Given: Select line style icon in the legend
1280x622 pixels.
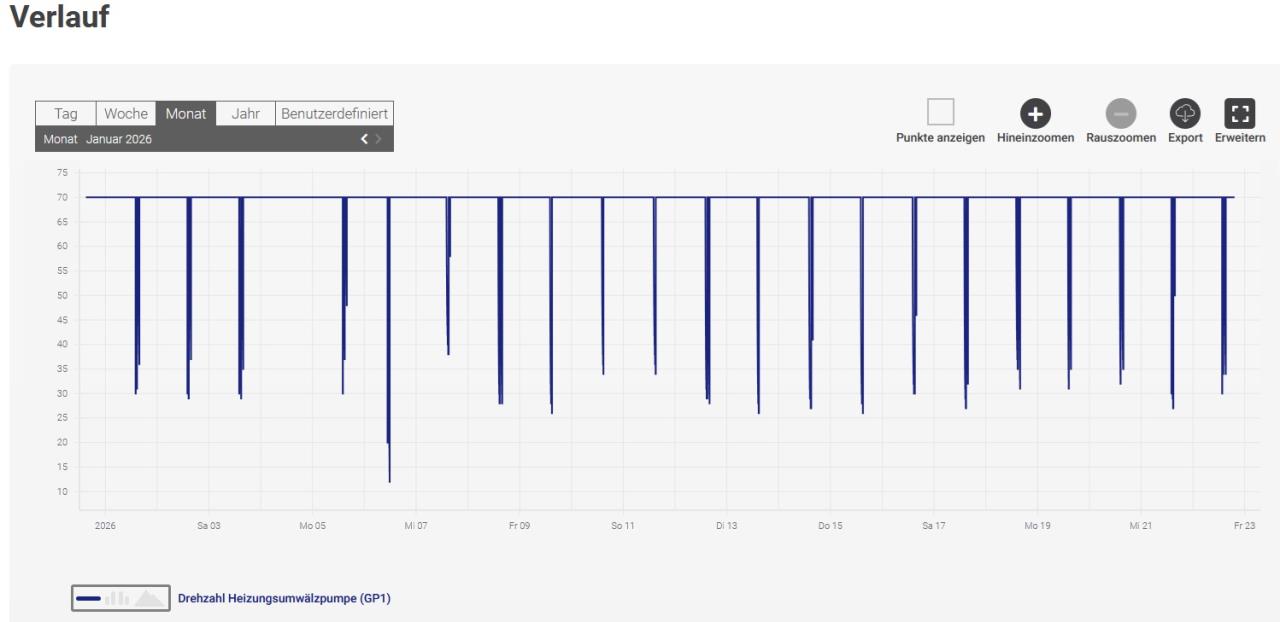Looking at the screenshot, I should point(88,598).
